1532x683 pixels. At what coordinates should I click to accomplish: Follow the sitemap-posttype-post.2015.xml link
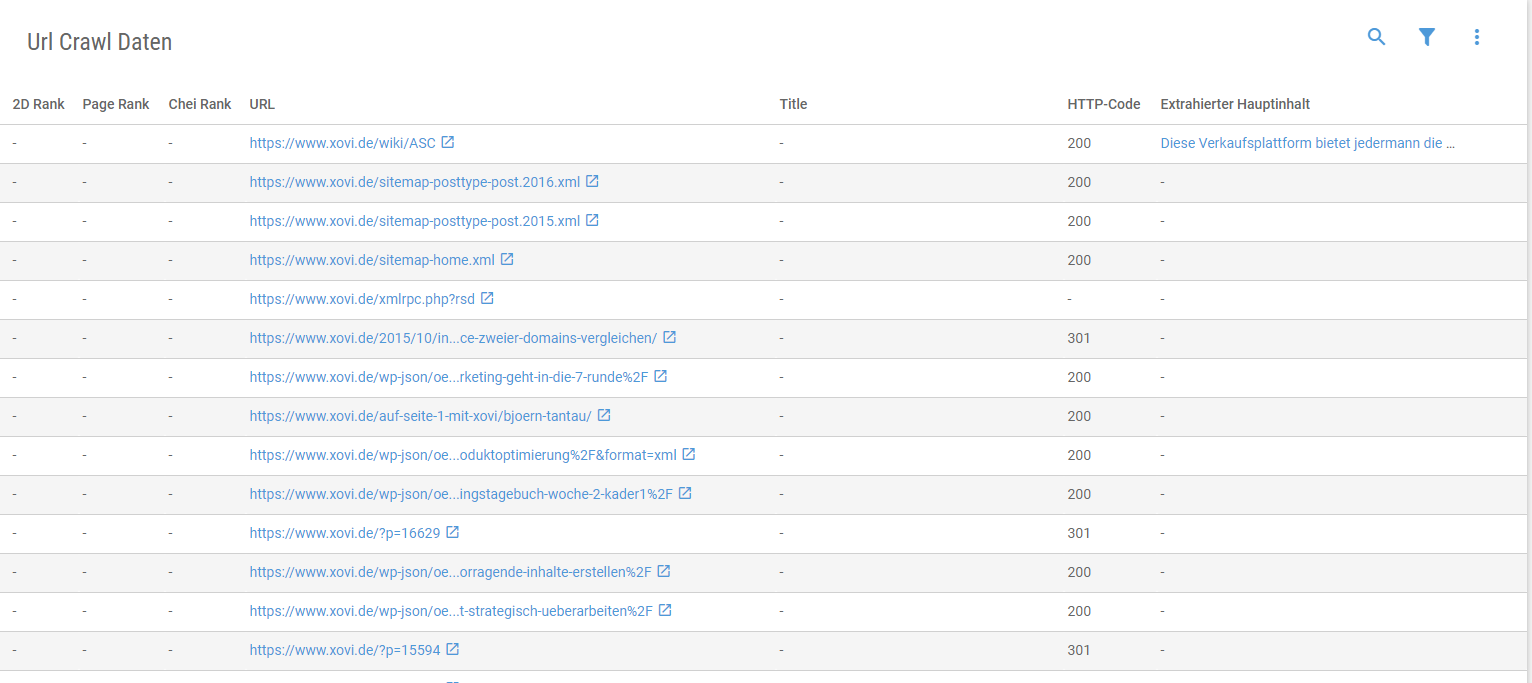click(x=415, y=221)
